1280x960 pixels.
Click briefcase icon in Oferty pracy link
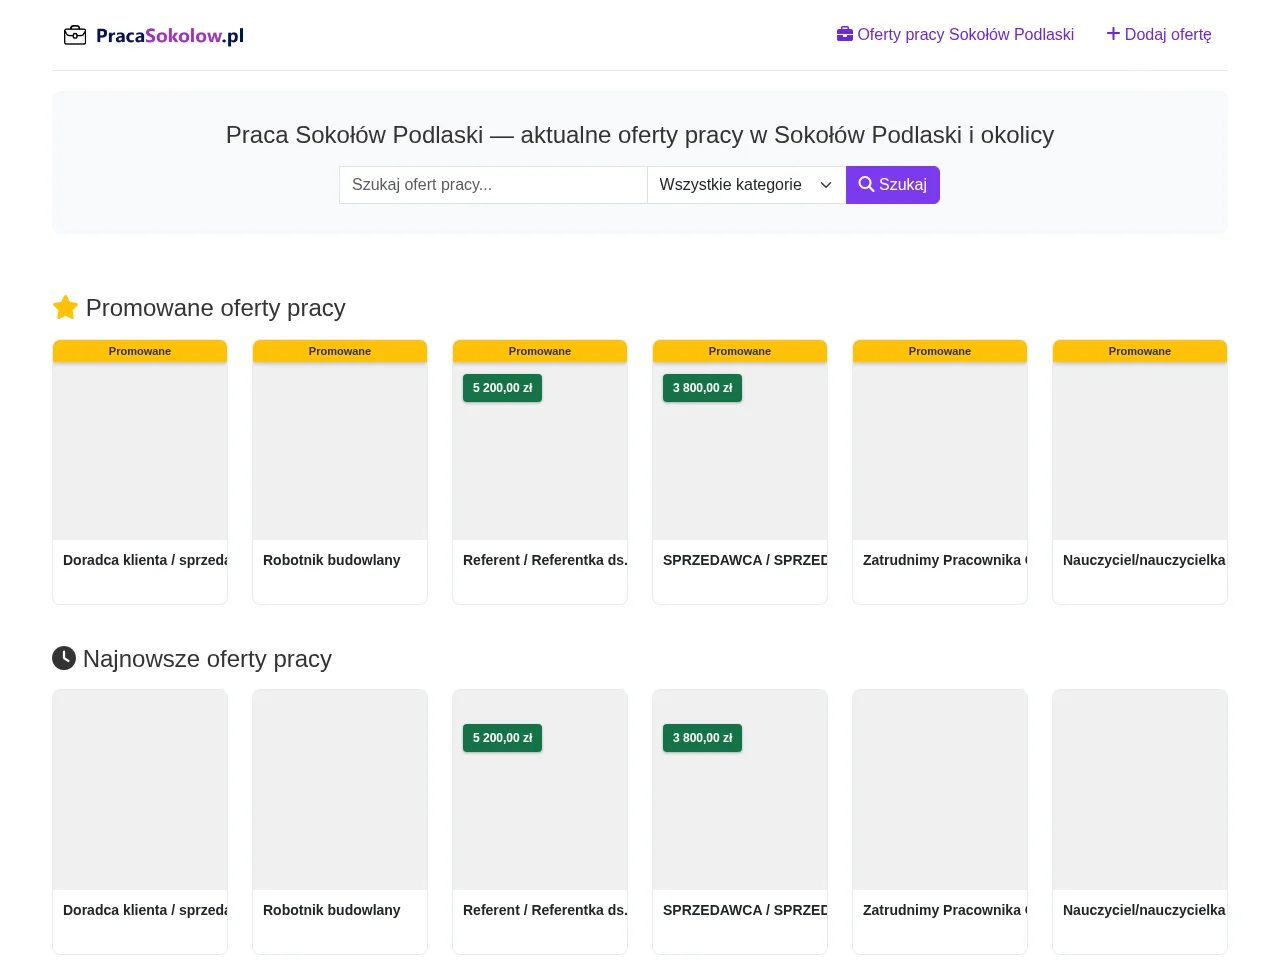point(845,34)
